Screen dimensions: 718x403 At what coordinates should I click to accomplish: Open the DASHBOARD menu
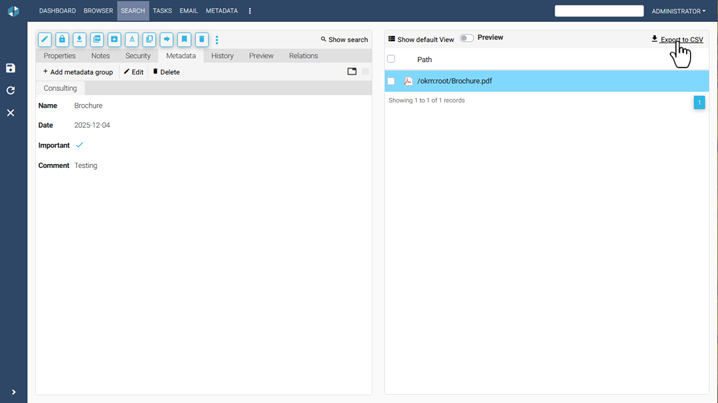click(57, 11)
